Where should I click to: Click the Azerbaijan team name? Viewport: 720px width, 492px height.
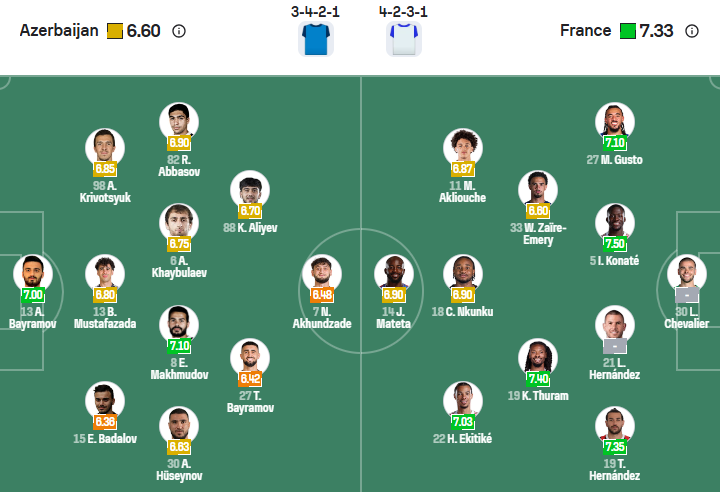pyautogui.click(x=59, y=31)
